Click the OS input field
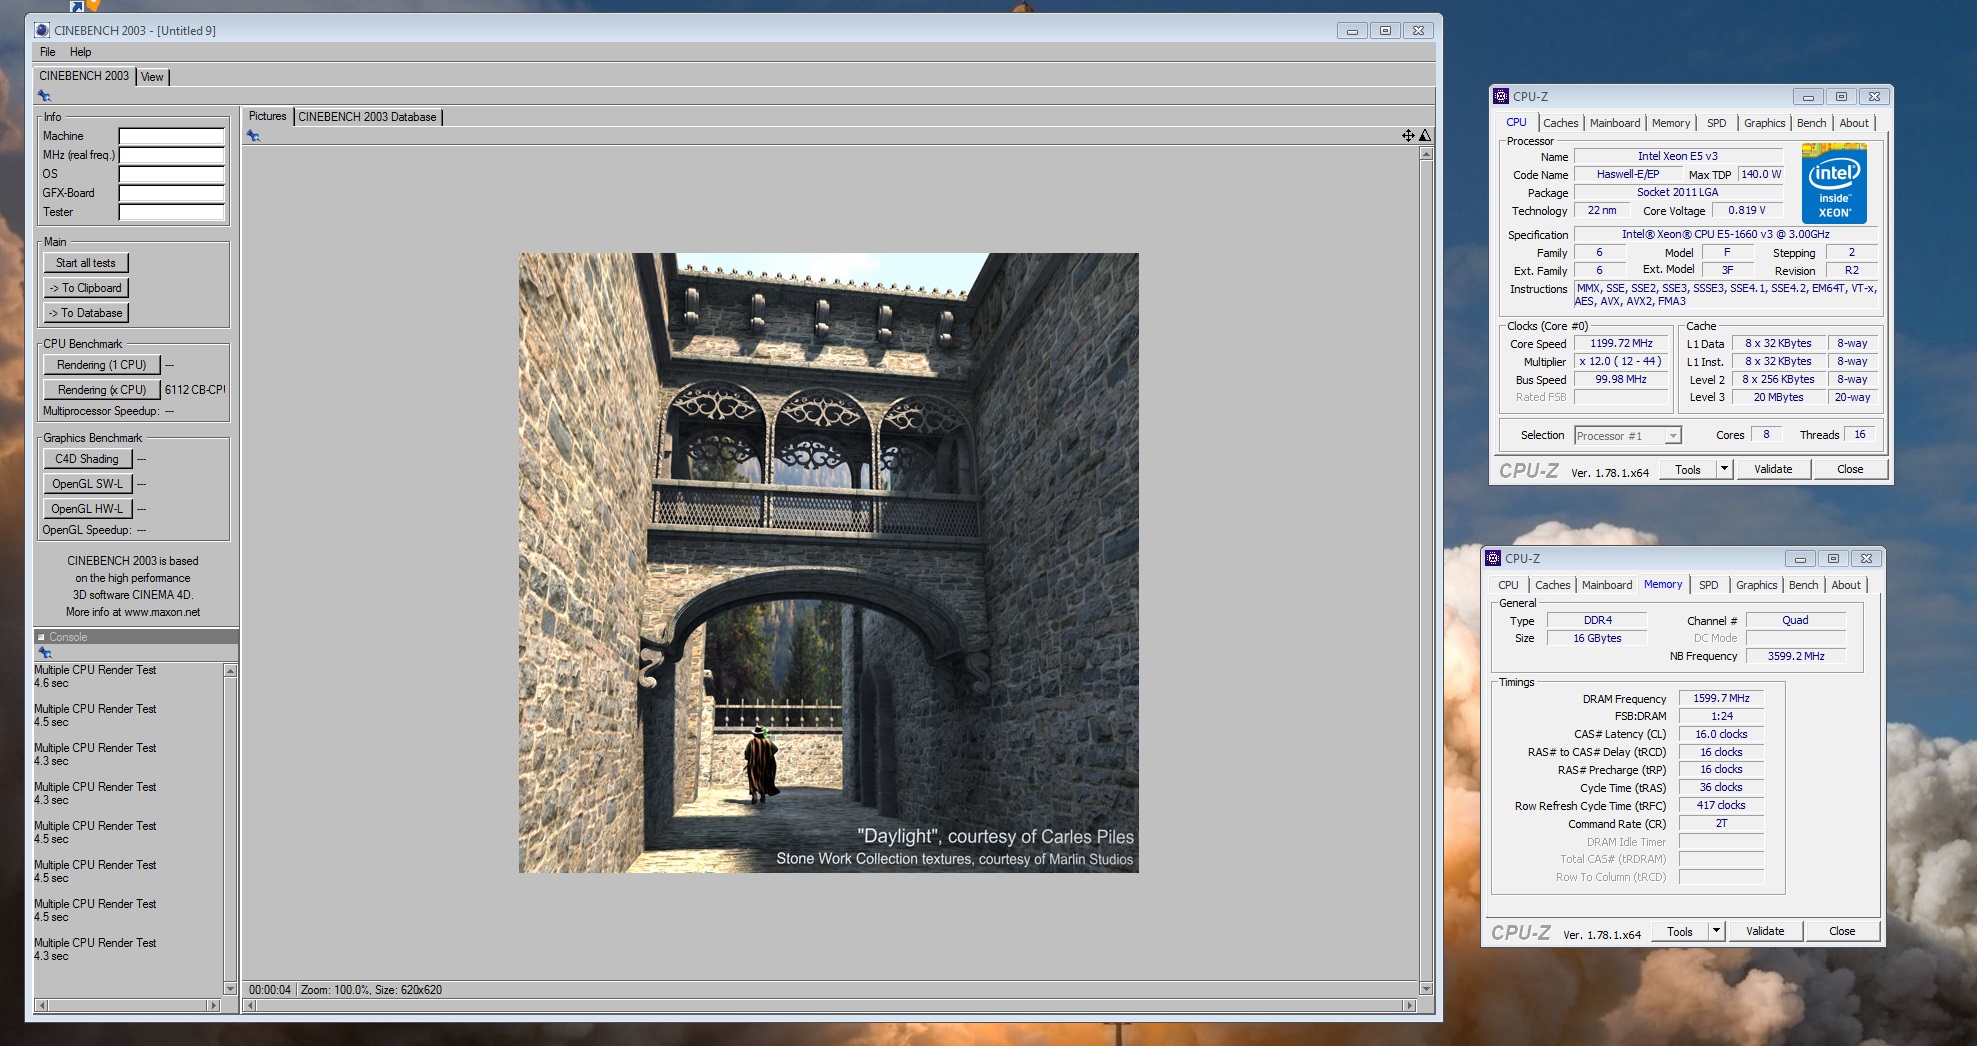The width and height of the screenshot is (1977, 1046). pyautogui.click(x=171, y=174)
